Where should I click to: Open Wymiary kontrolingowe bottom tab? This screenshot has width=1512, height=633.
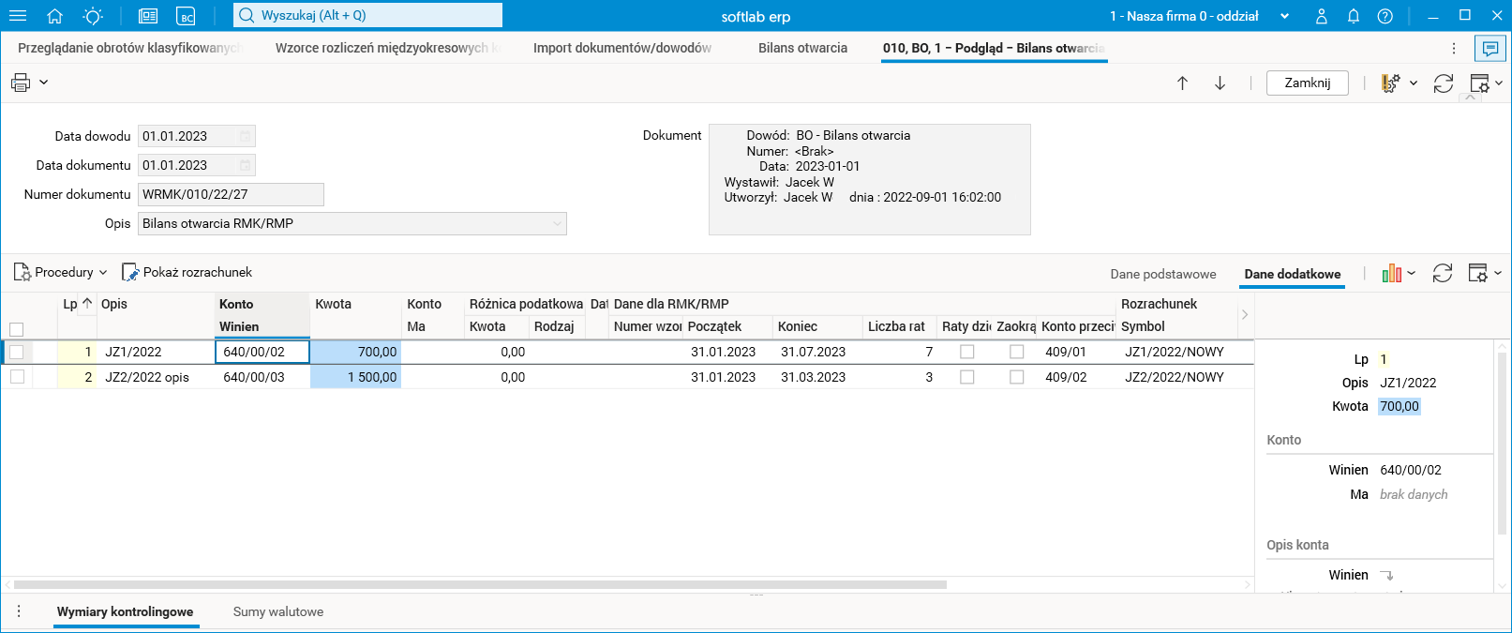click(125, 611)
